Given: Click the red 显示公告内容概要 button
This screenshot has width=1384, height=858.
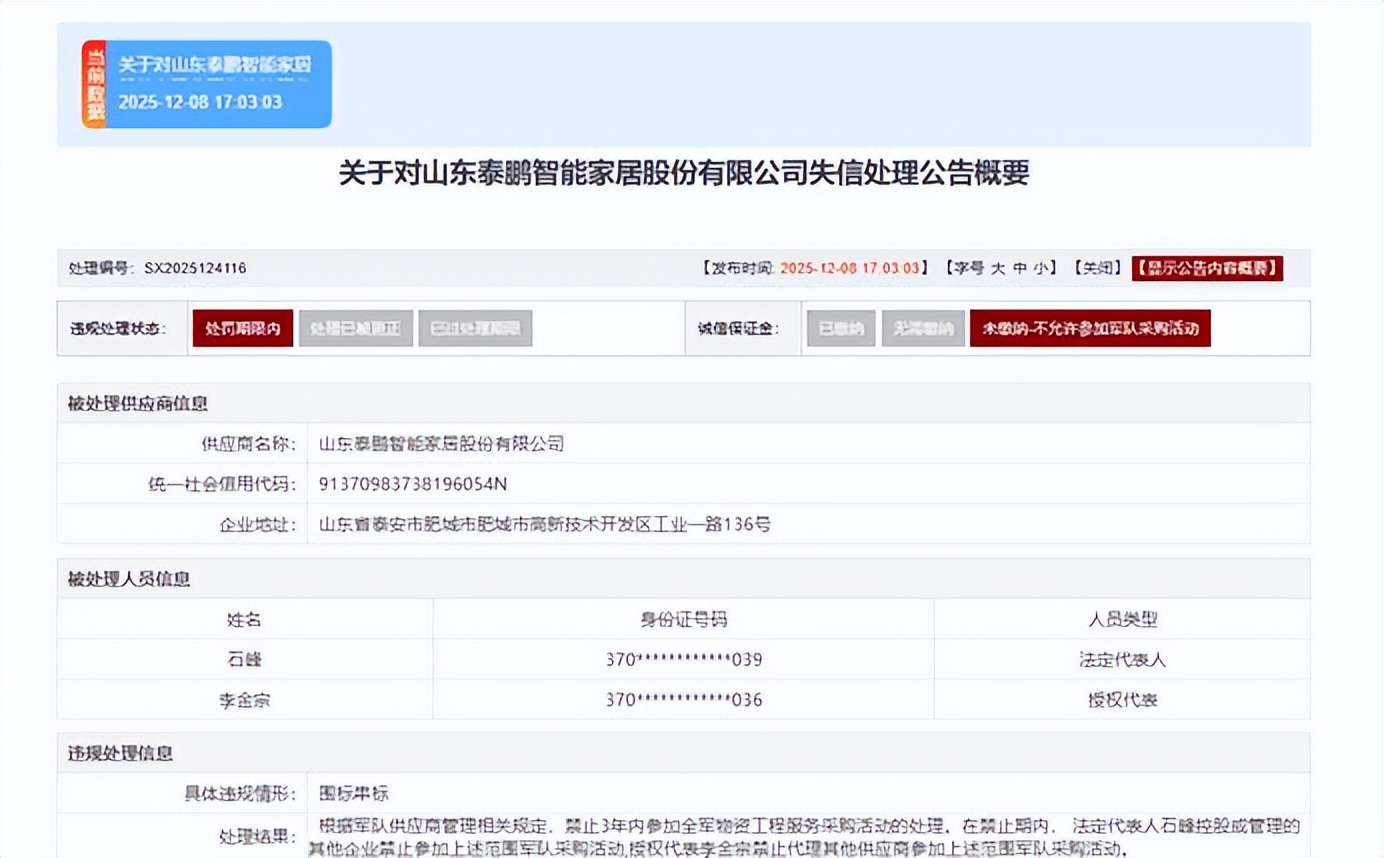Looking at the screenshot, I should 1207,268.
